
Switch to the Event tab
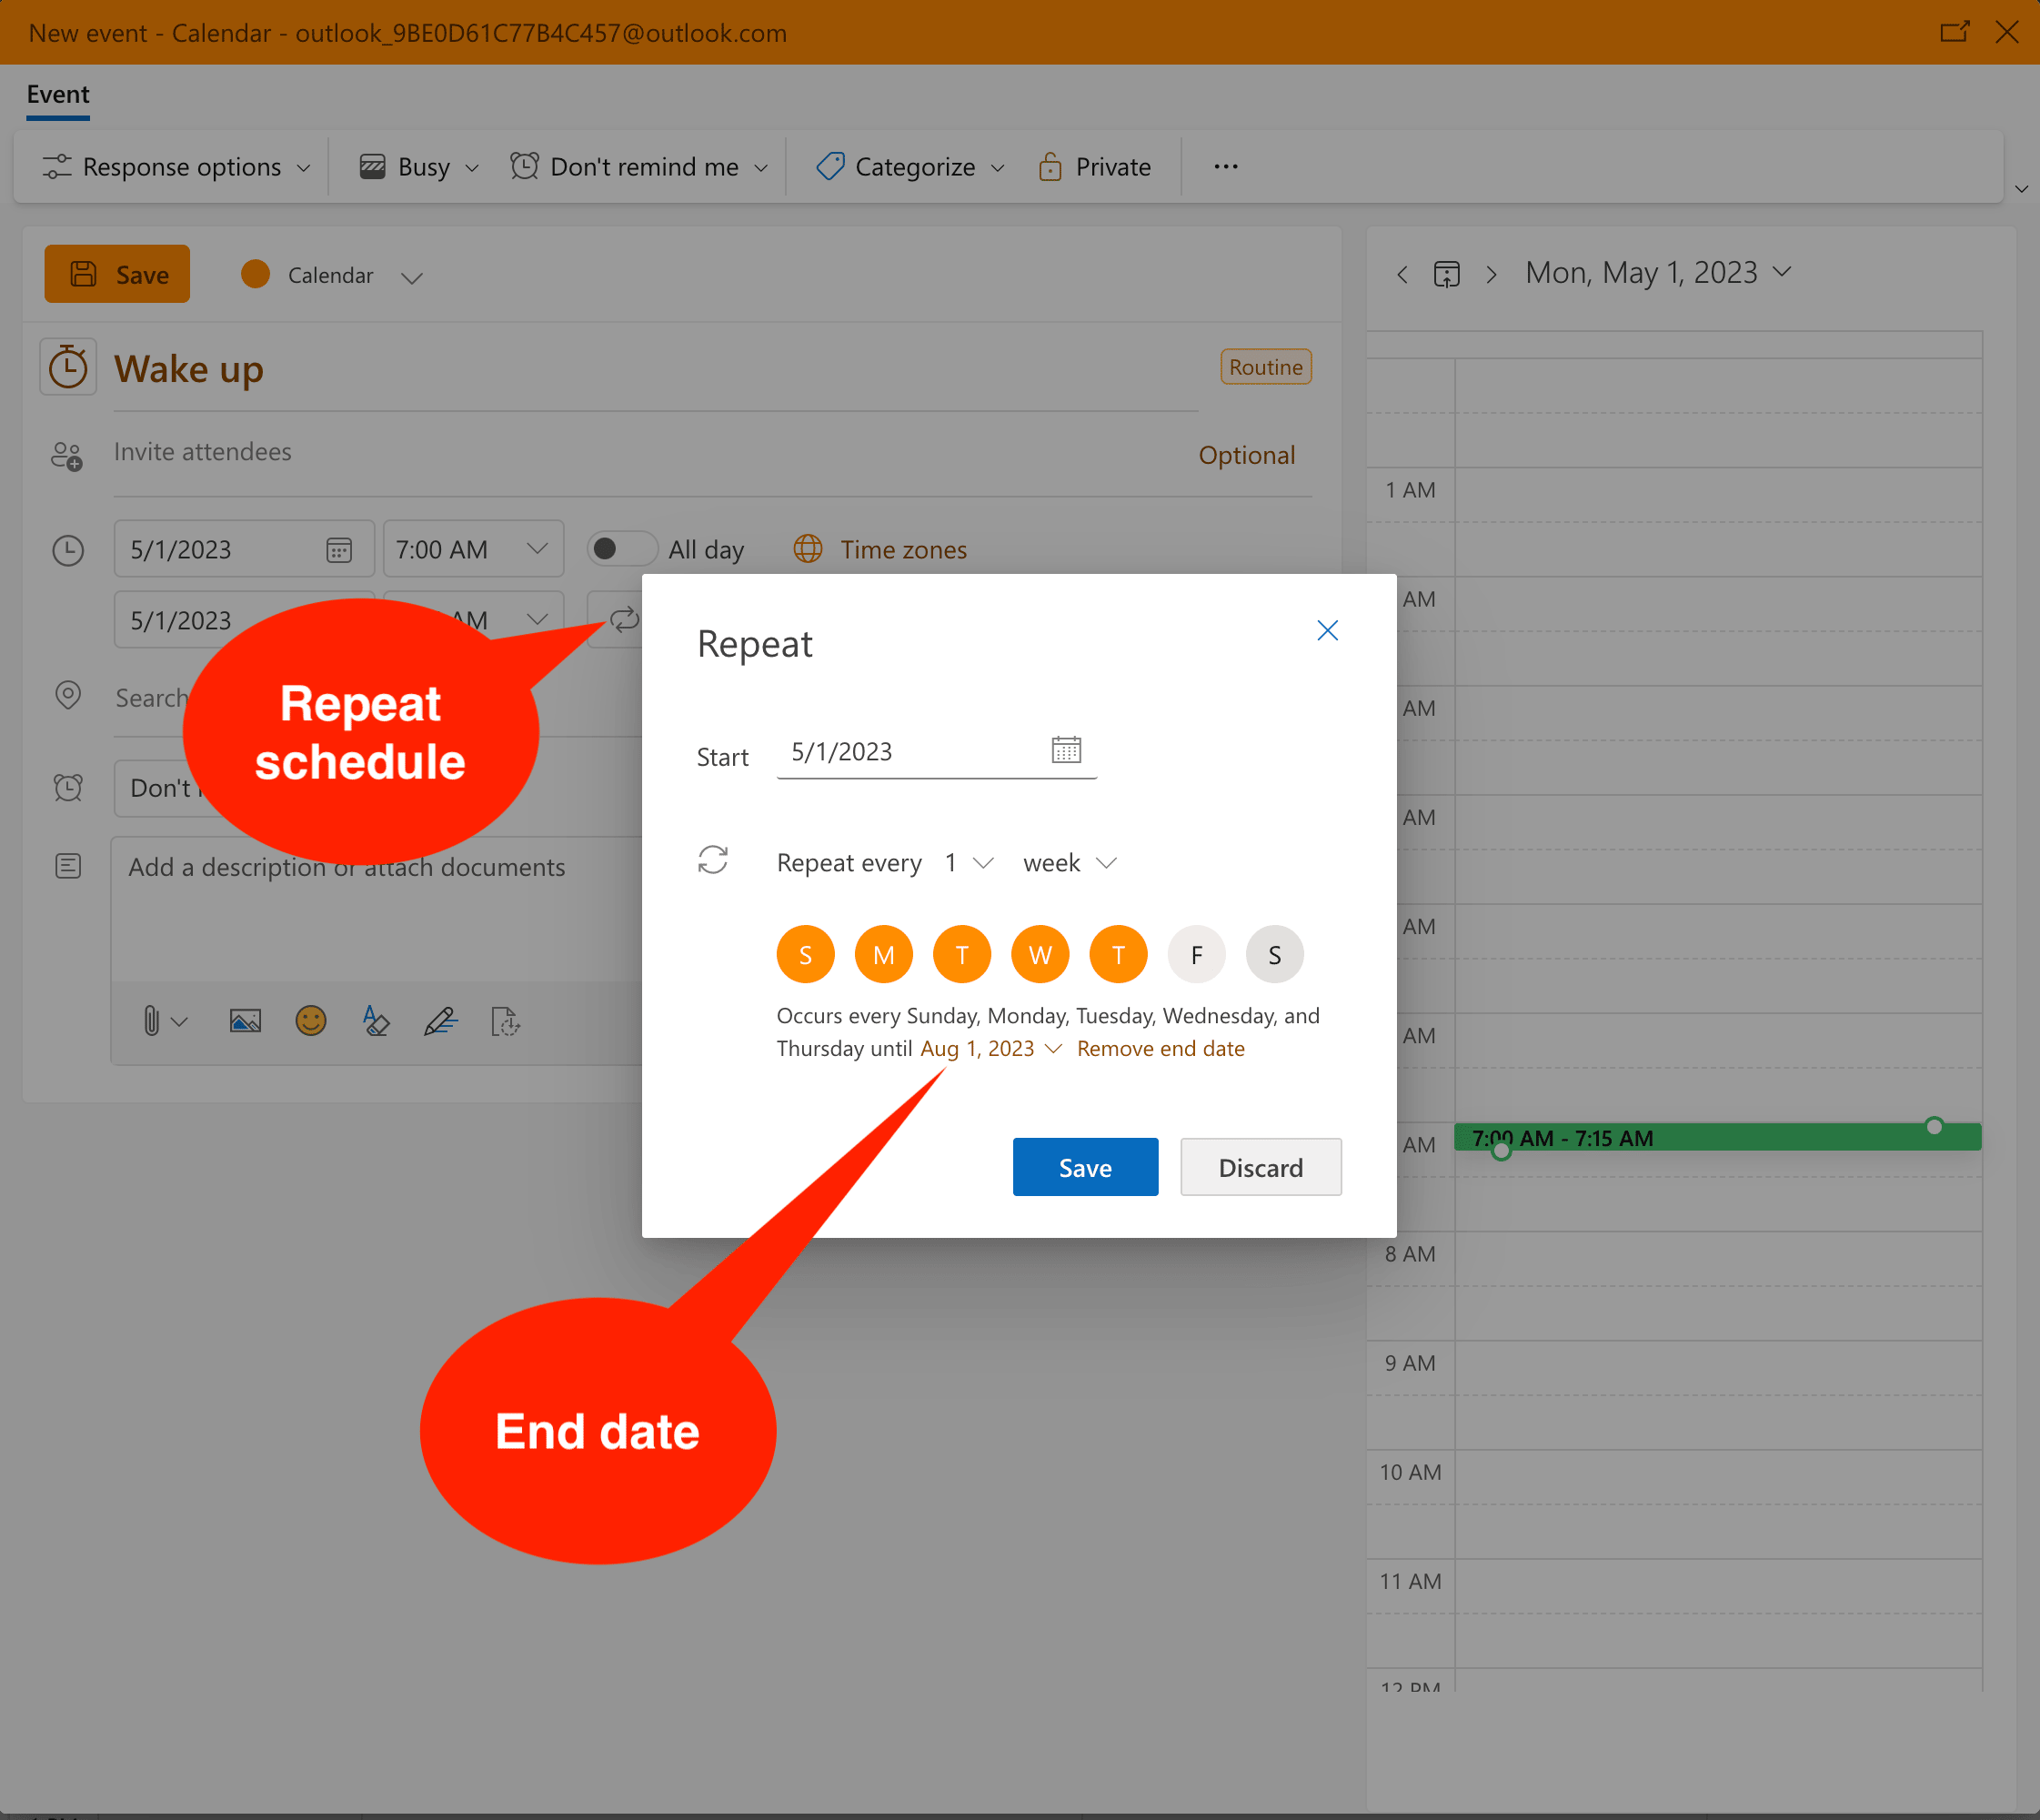tap(57, 94)
